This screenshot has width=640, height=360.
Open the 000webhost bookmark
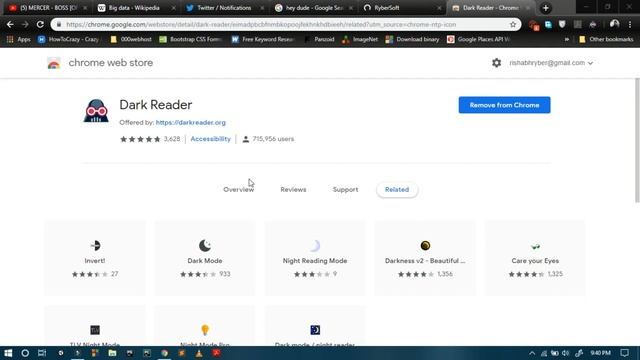[x=131, y=40]
